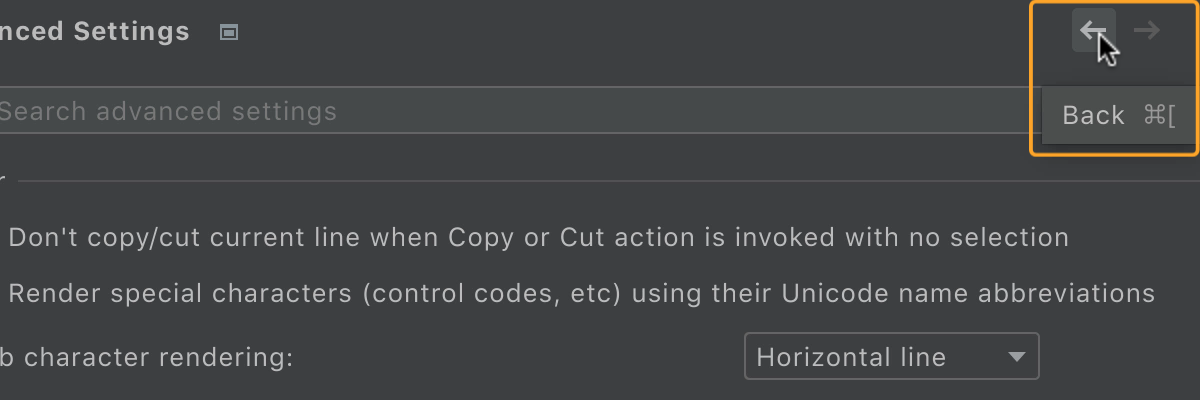Click the 'character rendering:' label
The width and height of the screenshot is (1200, 400).
[x=158, y=357]
